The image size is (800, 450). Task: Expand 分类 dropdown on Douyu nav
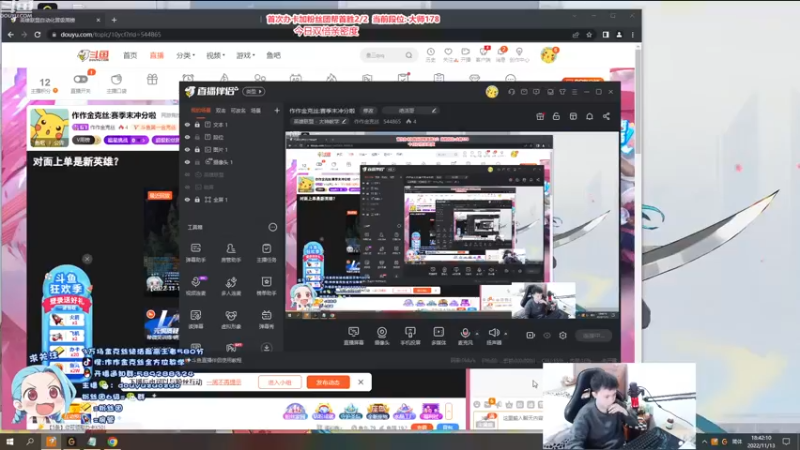[185, 55]
